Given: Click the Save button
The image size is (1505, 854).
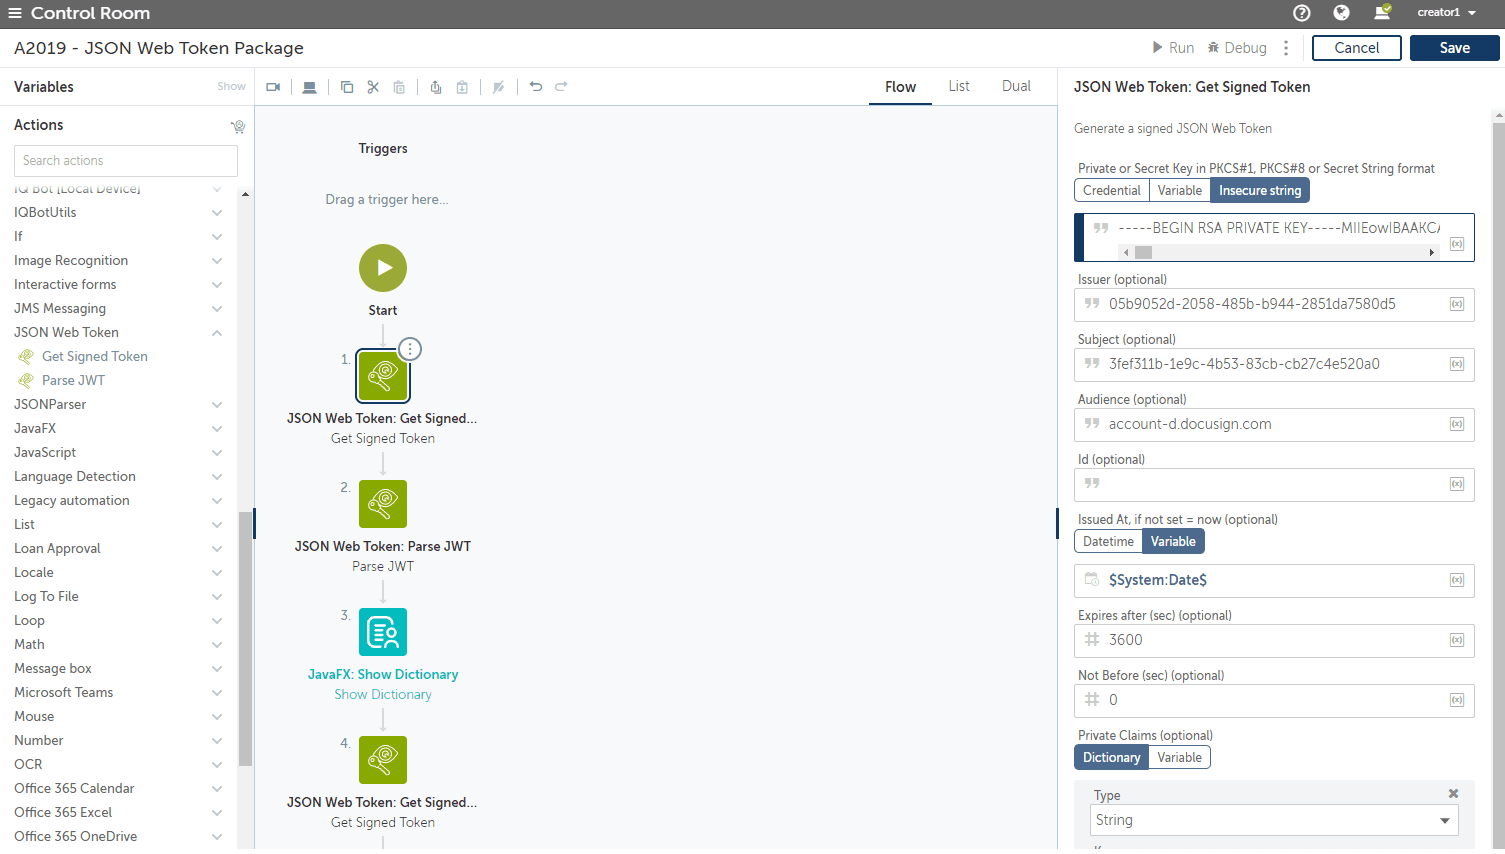Looking at the screenshot, I should tap(1454, 48).
